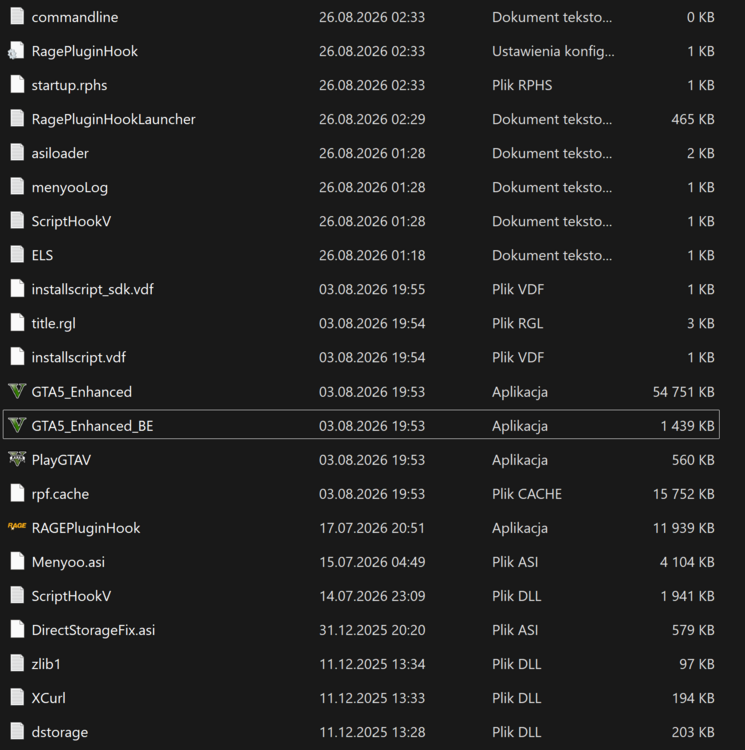Click the 4 104 KB size value
Screen dimensions: 745x750
click(x=687, y=562)
